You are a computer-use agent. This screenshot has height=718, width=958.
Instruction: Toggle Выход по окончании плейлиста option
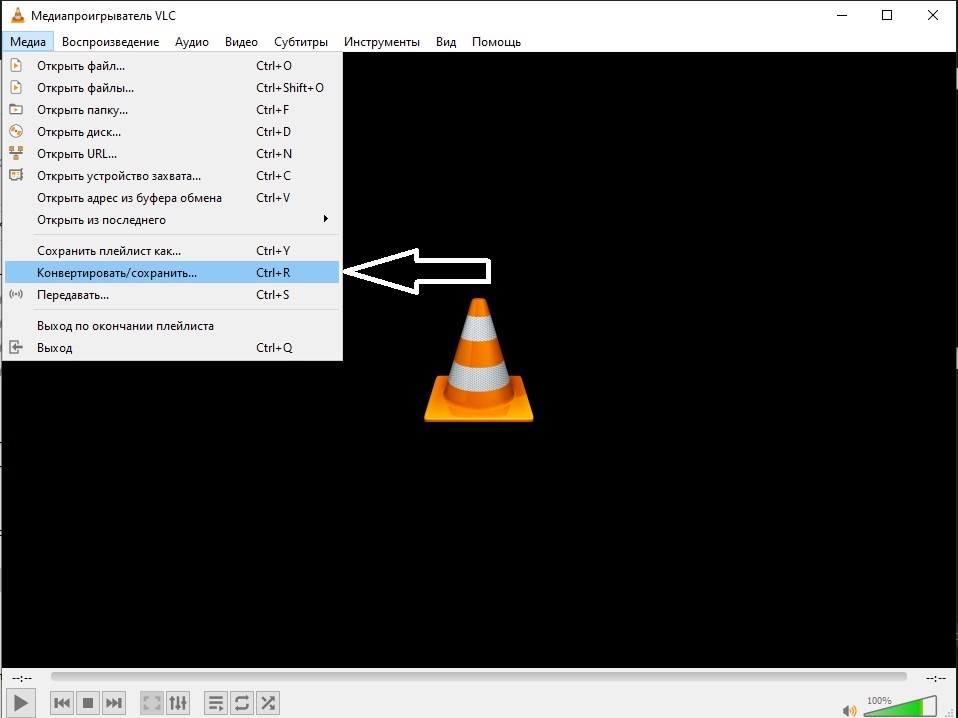click(172, 326)
